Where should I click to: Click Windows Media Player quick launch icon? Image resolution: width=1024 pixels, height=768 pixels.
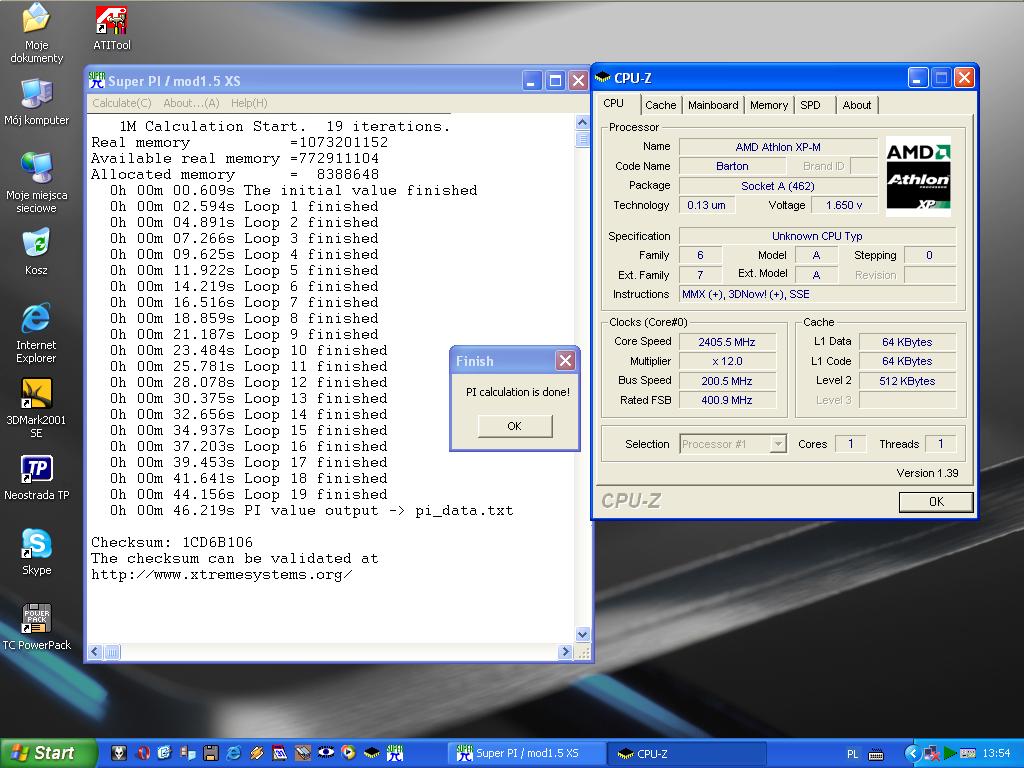tap(349, 753)
